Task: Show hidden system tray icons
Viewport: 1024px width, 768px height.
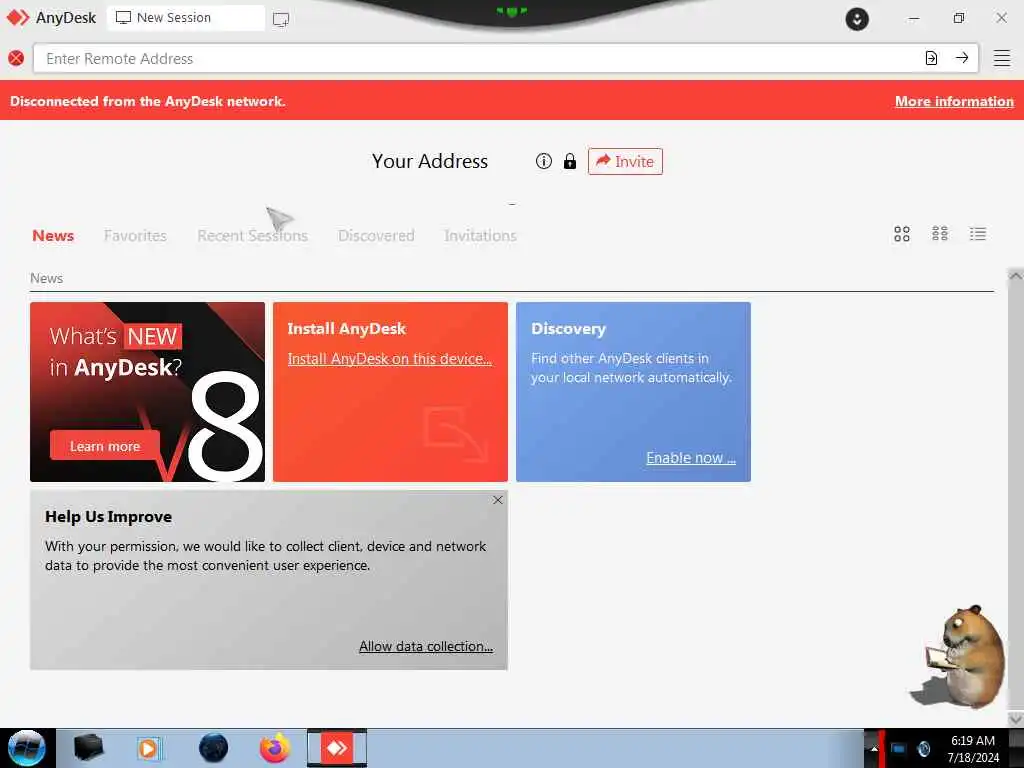Action: coord(873,749)
